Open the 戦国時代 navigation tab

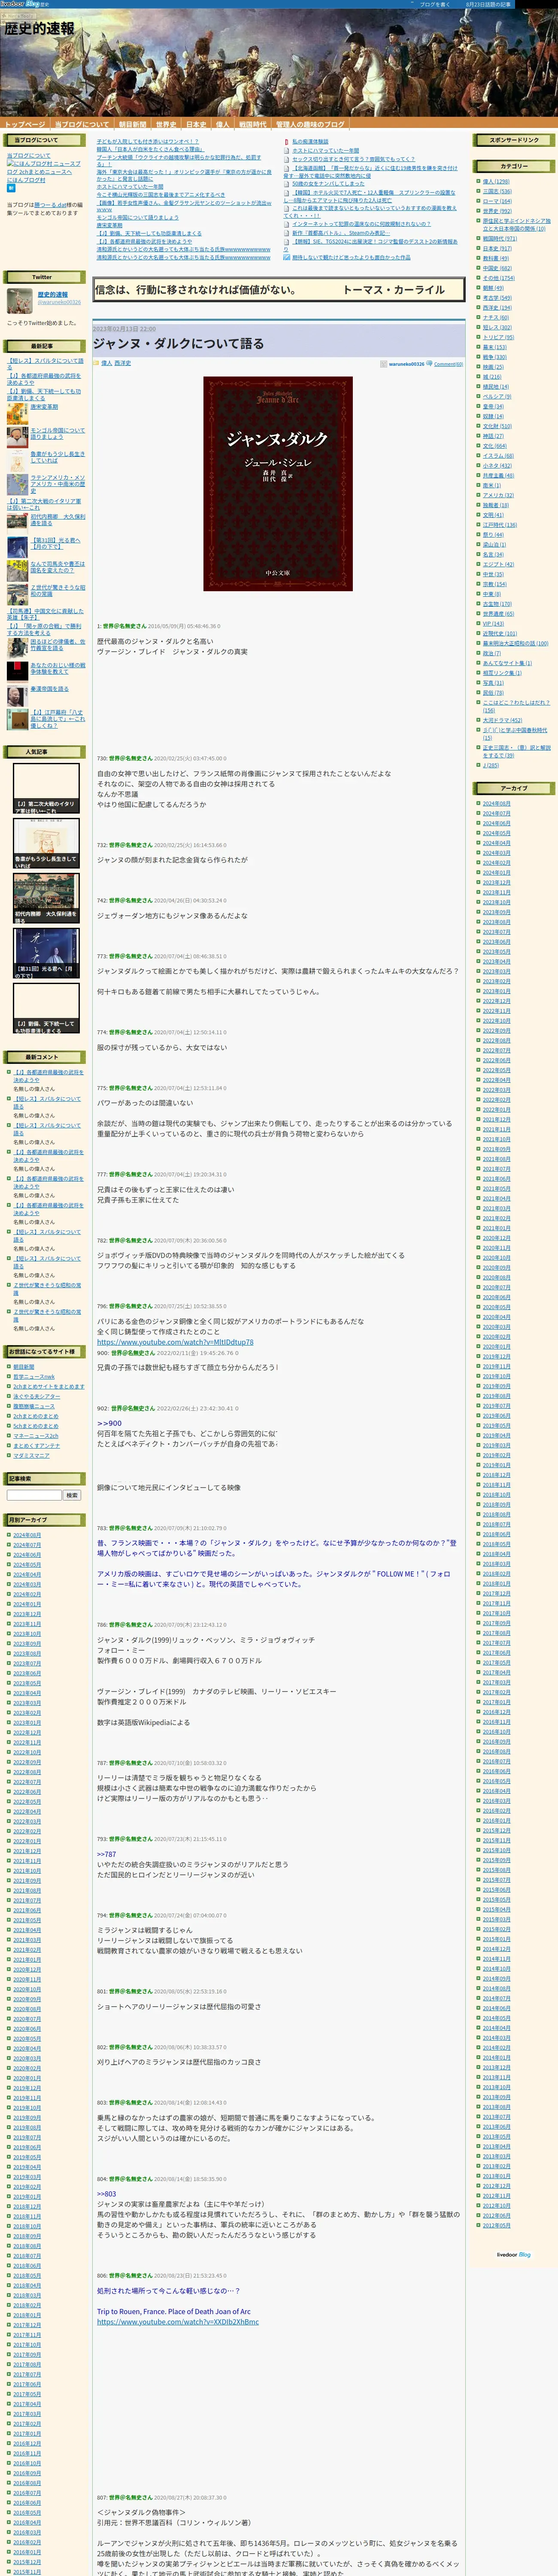click(252, 125)
